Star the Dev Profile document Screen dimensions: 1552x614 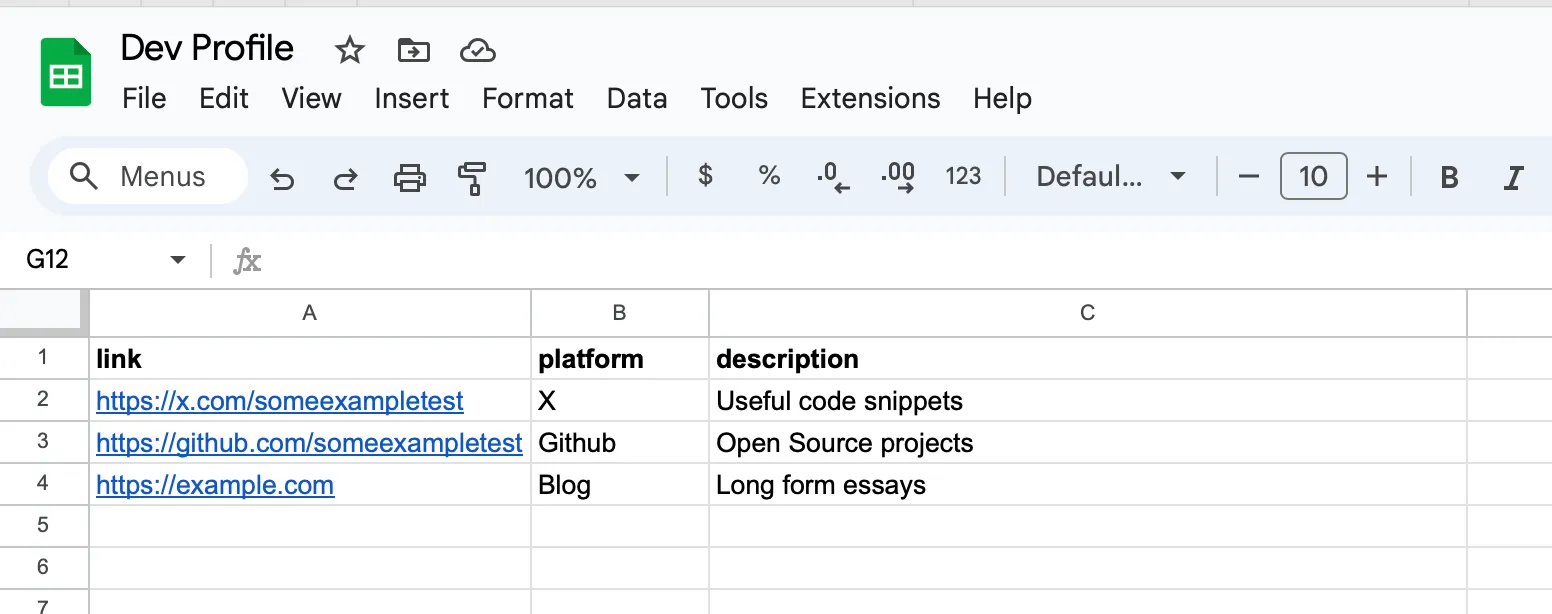(x=349, y=50)
